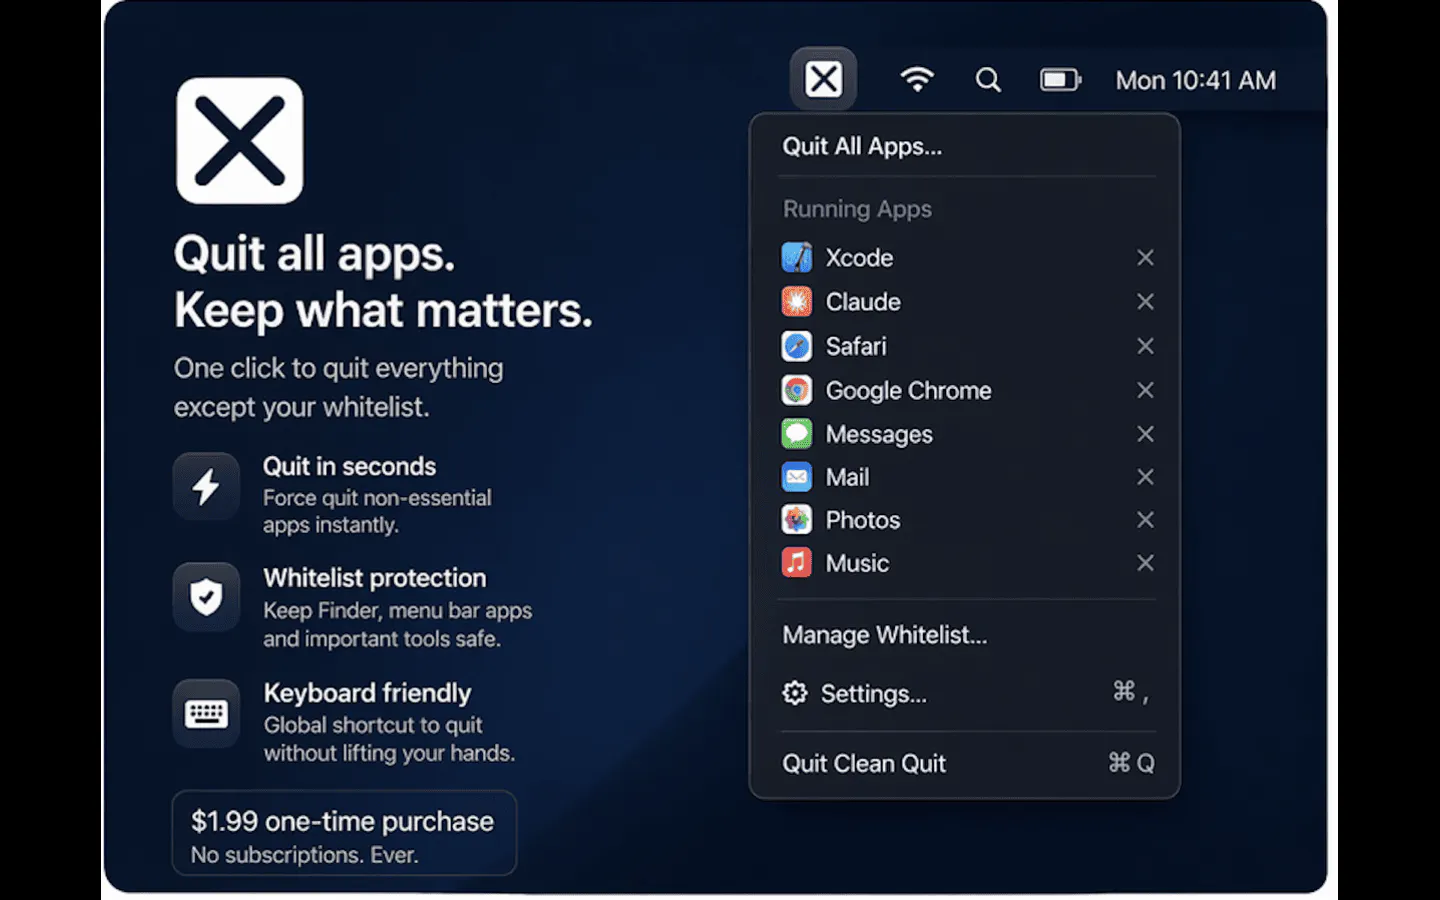Click the Running Apps section header

857,209
